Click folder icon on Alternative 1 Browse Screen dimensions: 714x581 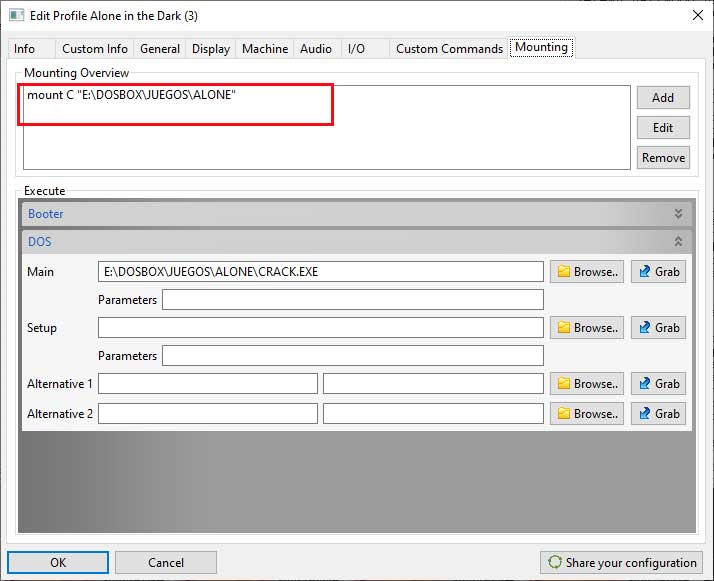click(563, 383)
